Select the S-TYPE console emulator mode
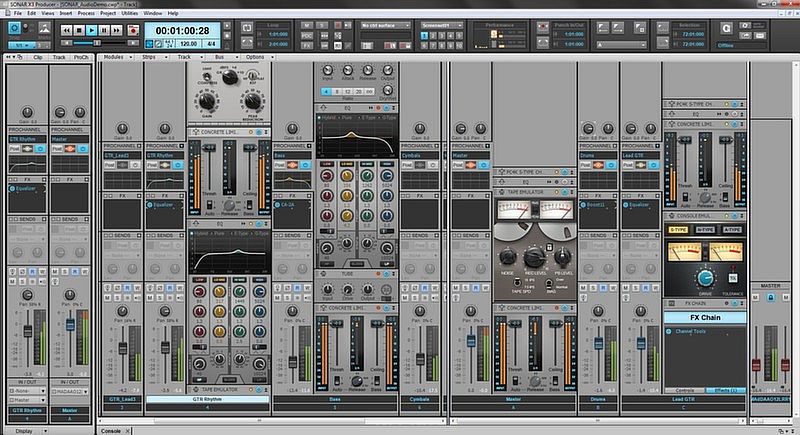The height and width of the screenshot is (435, 800). (678, 229)
